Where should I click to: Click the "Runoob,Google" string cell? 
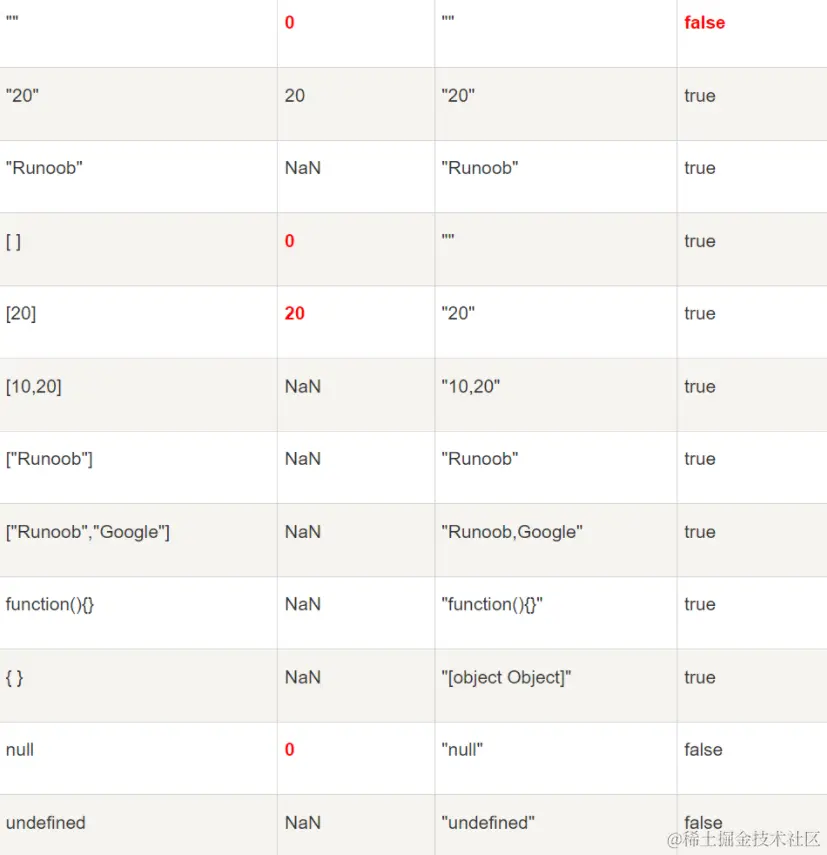(512, 532)
